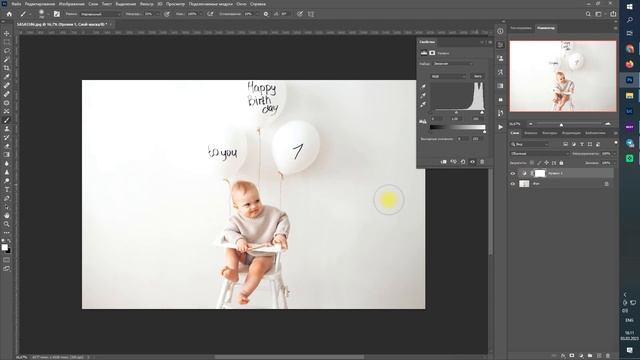Select the Crop tool
This screenshot has width=640, height=360.
tap(7, 68)
